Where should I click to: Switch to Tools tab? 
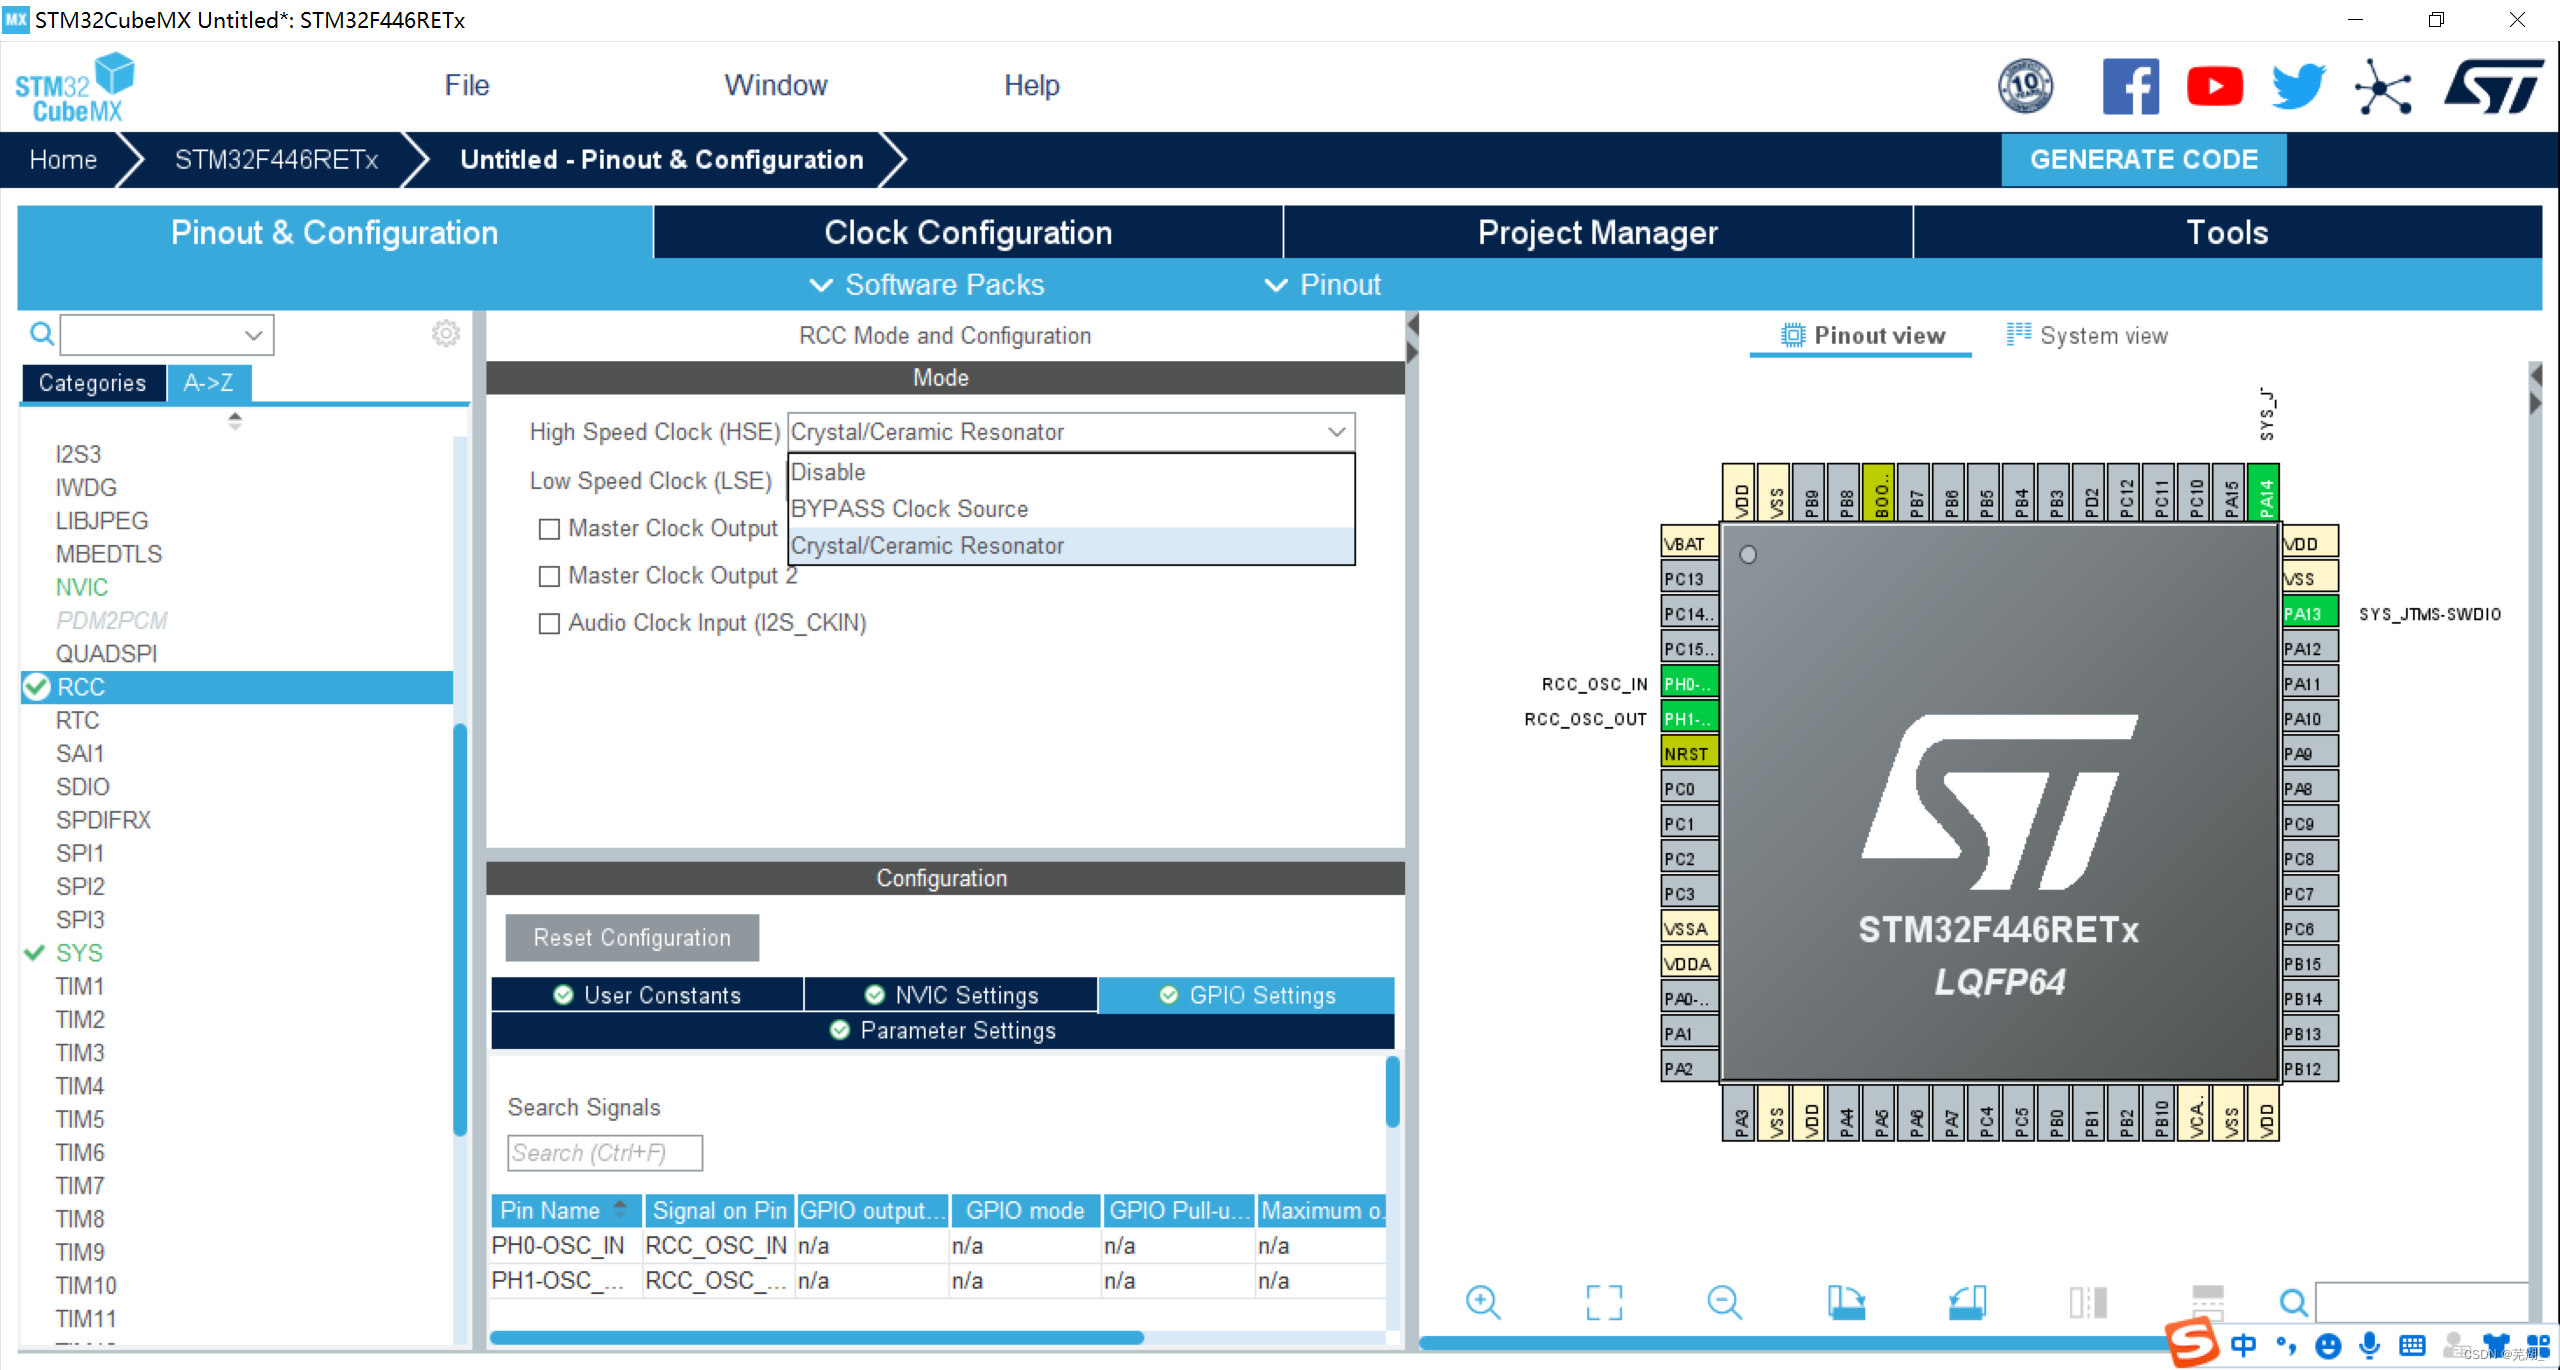point(2227,232)
